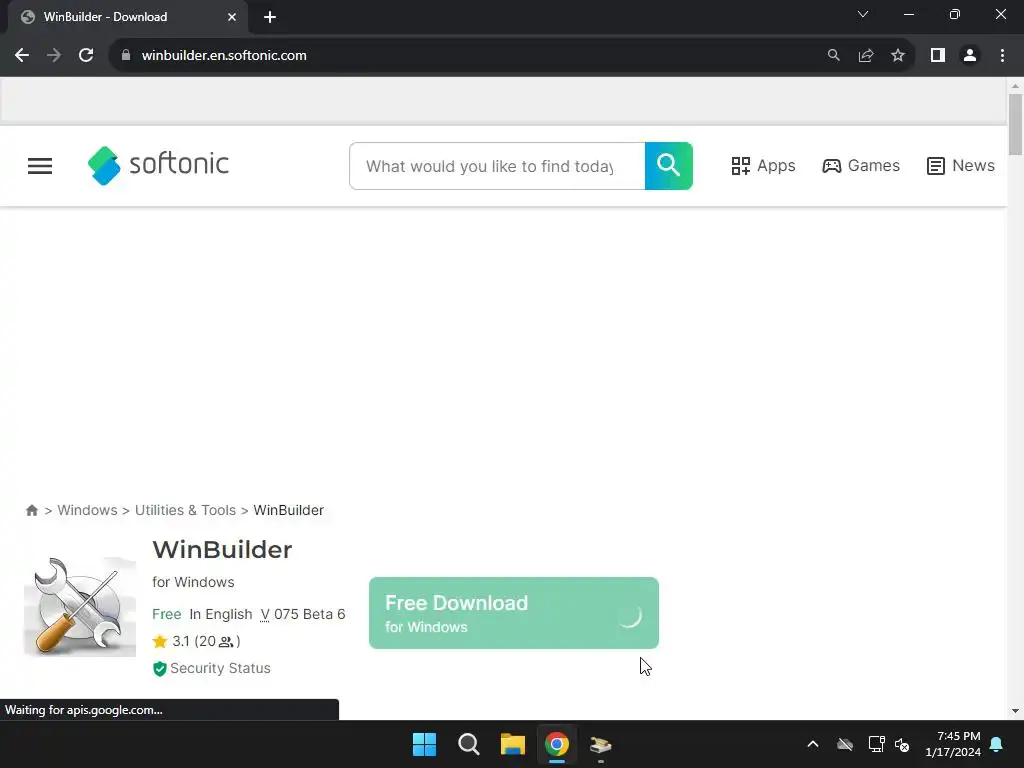The width and height of the screenshot is (1024, 768).
Task: Open Utilities & Tools breadcrumb link
Action: pos(185,510)
